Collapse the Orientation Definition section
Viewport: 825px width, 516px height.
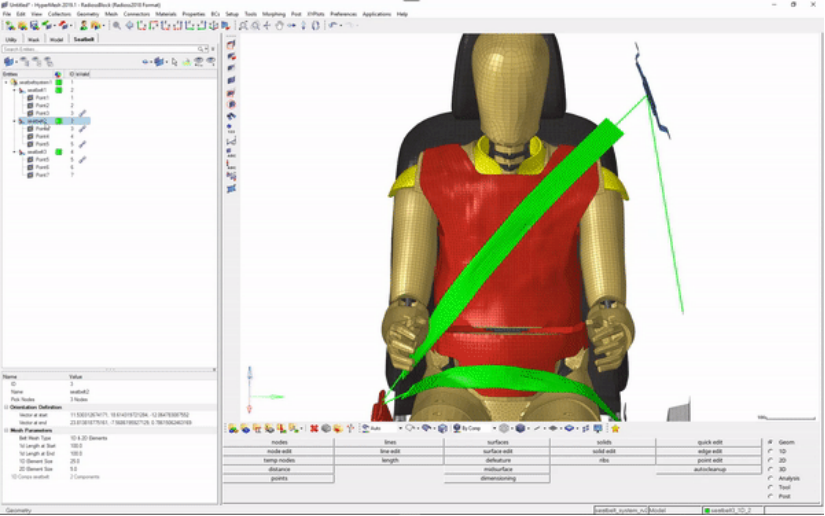pyautogui.click(x=6, y=407)
